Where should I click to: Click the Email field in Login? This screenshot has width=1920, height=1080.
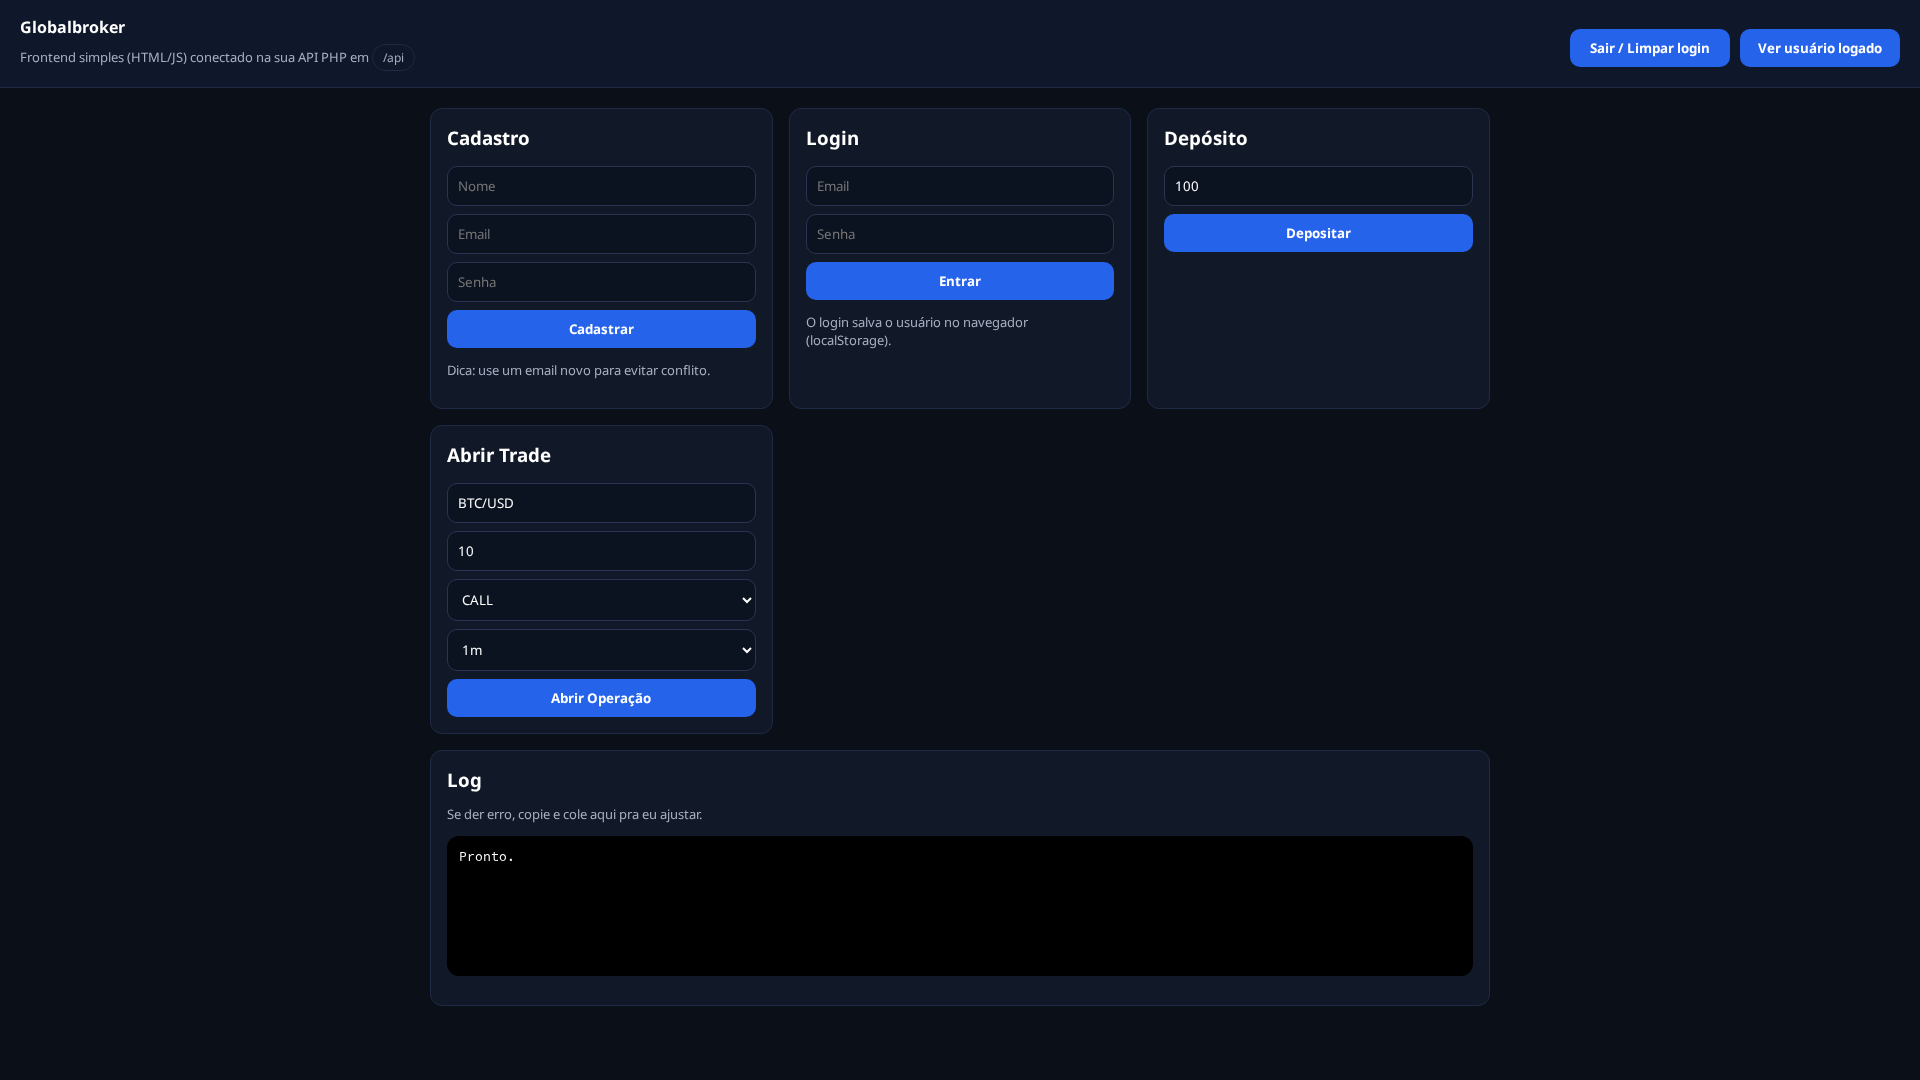tap(959, 185)
